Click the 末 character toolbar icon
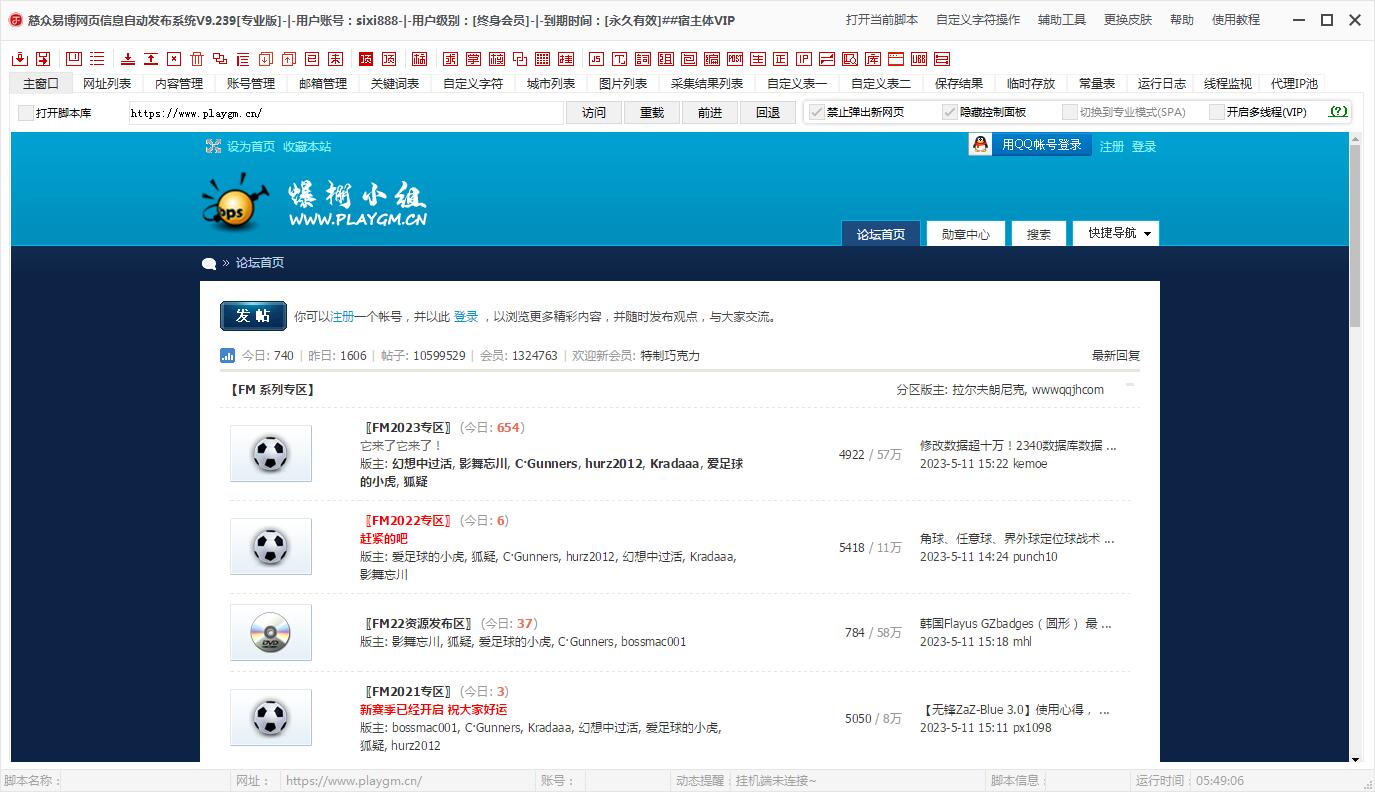 (334, 58)
